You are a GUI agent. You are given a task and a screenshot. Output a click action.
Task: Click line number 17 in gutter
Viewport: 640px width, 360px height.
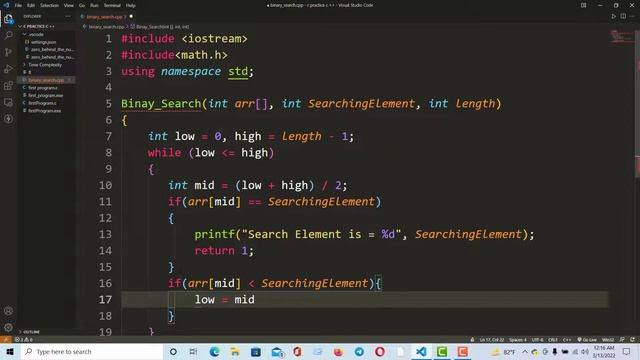105,300
